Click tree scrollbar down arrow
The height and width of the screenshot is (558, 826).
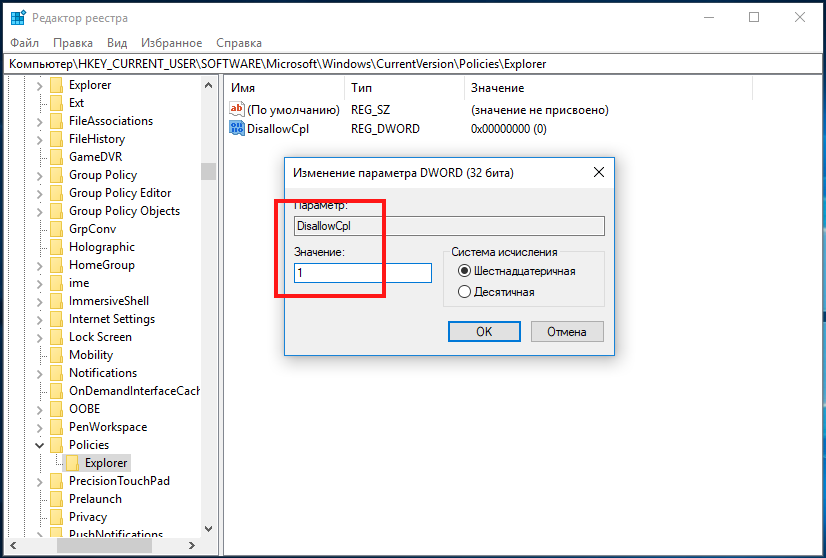(x=209, y=528)
